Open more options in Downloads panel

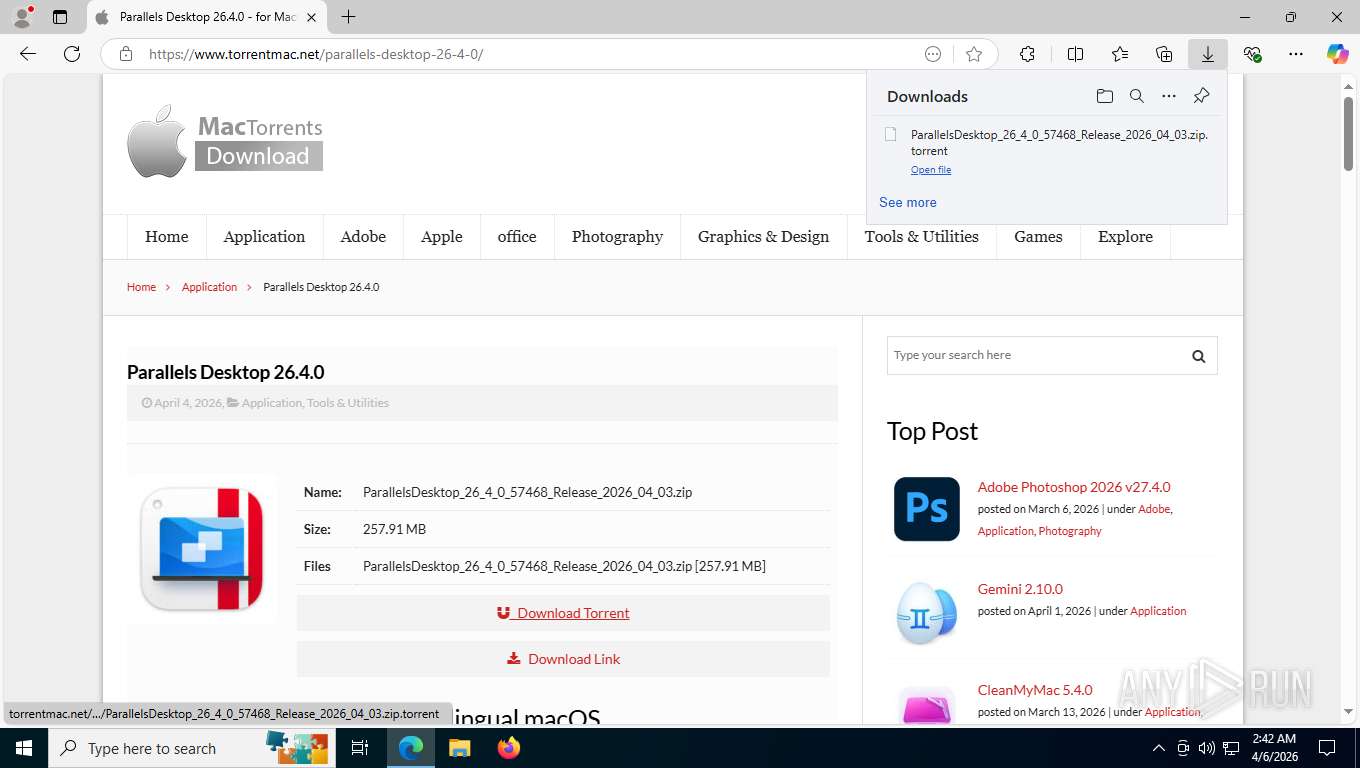(x=1169, y=96)
